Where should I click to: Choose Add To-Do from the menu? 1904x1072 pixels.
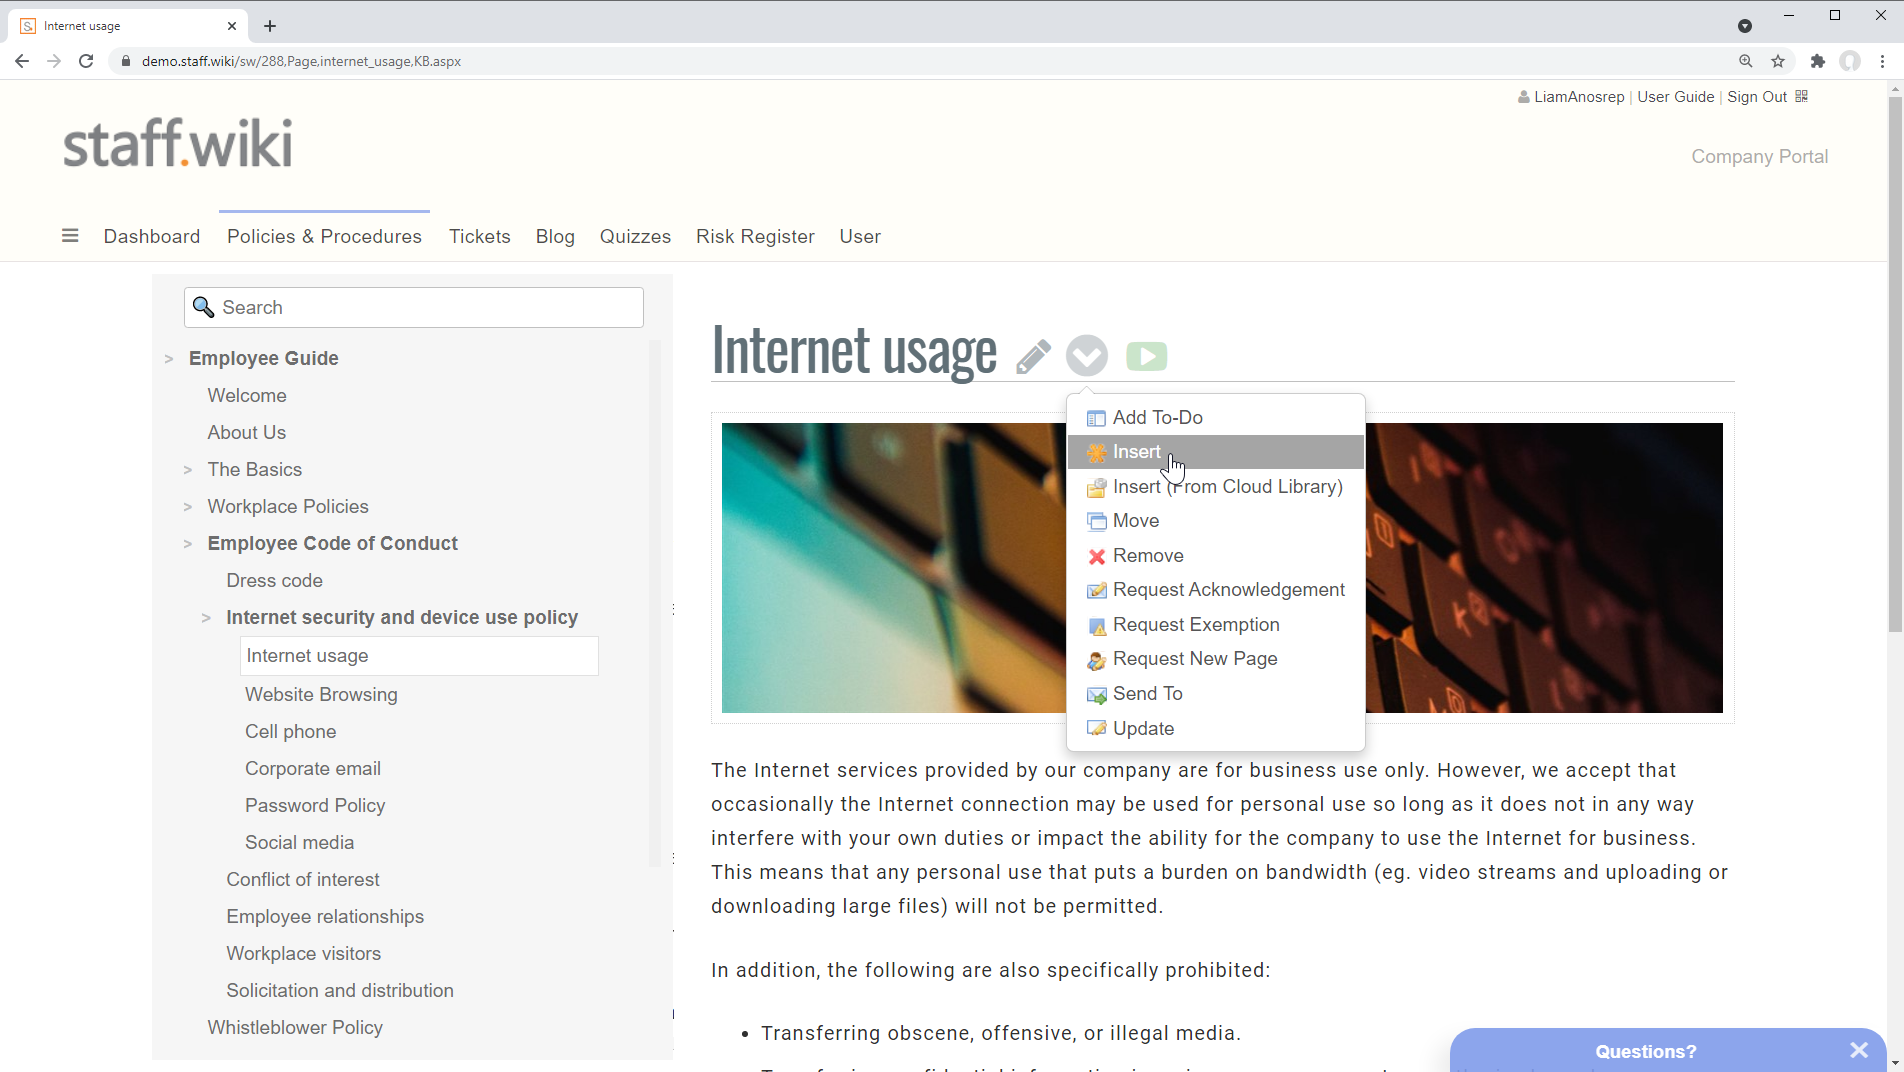pyautogui.click(x=1216, y=417)
